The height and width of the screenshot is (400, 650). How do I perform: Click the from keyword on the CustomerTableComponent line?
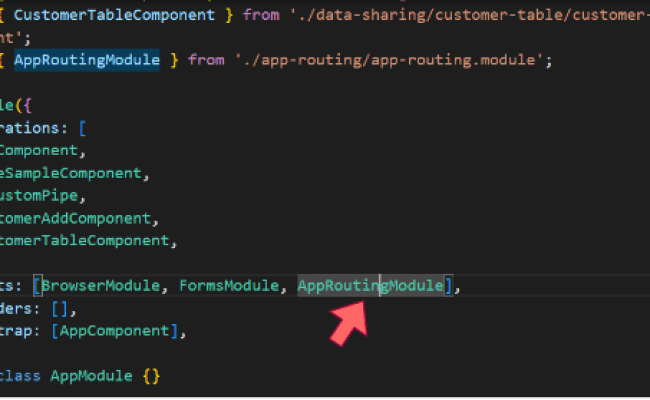pos(261,15)
